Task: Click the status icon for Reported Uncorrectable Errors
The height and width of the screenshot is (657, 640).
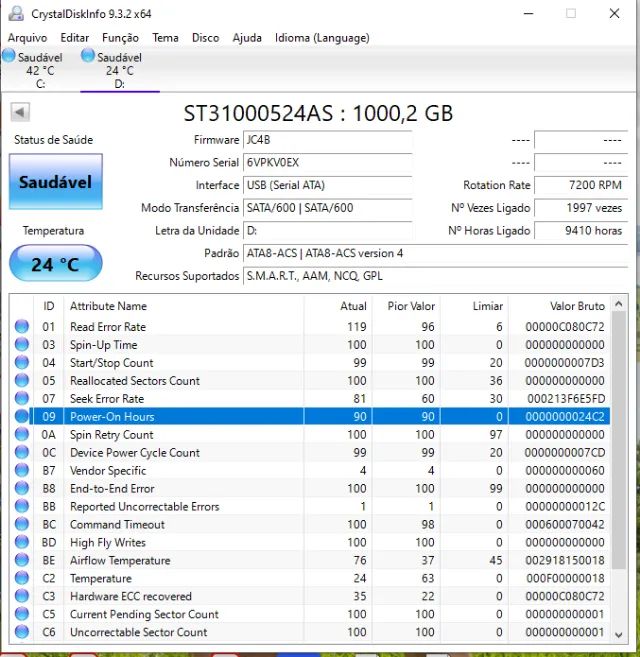Action: point(22,506)
